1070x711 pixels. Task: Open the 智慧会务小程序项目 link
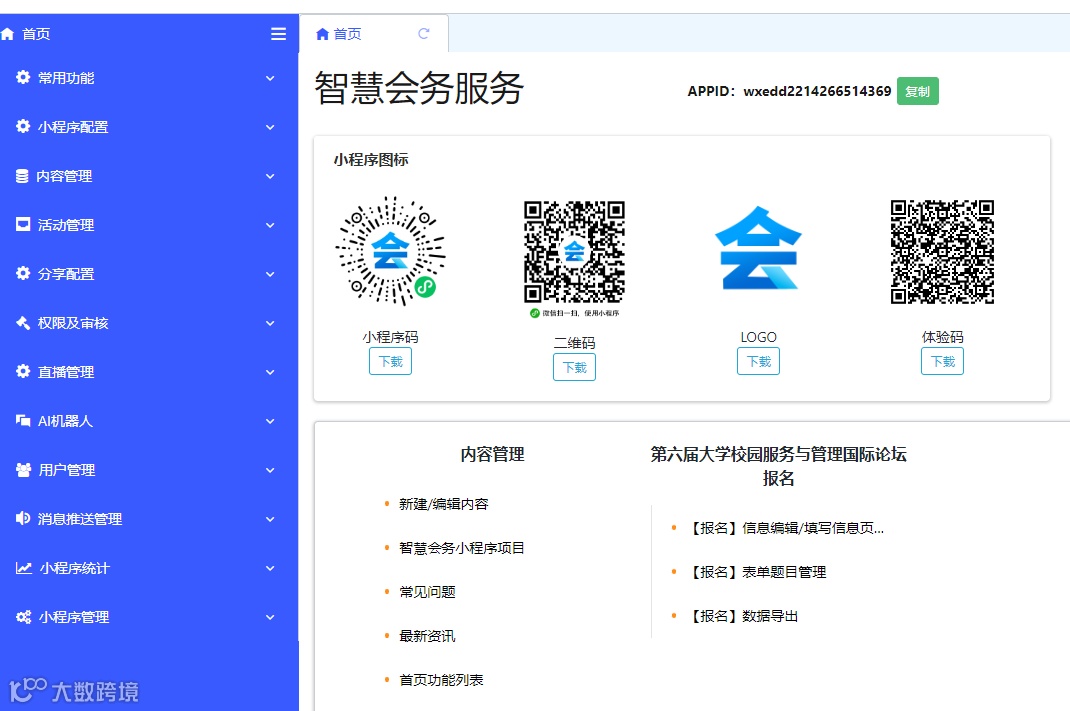tap(462, 547)
